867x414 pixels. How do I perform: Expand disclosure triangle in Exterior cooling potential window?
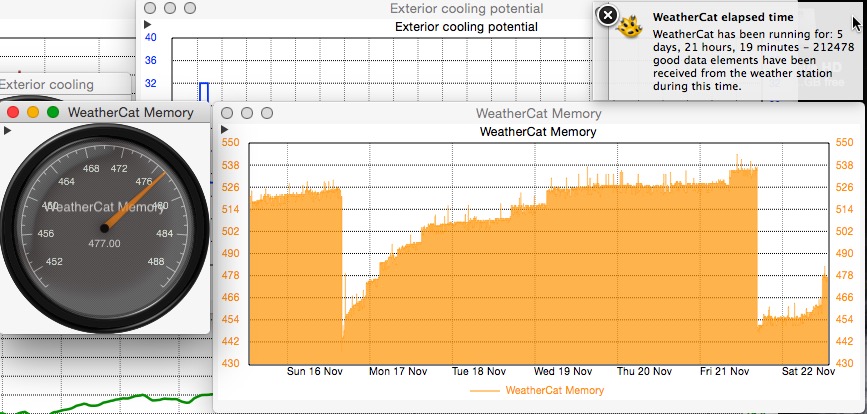(x=147, y=24)
